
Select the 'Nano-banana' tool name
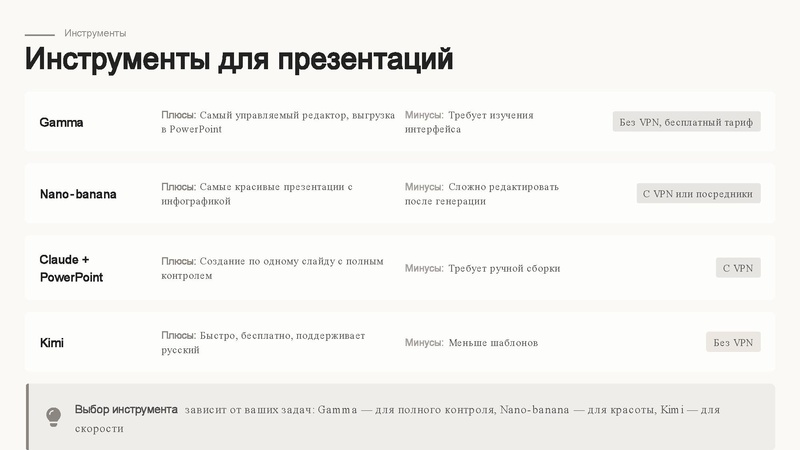click(x=78, y=194)
